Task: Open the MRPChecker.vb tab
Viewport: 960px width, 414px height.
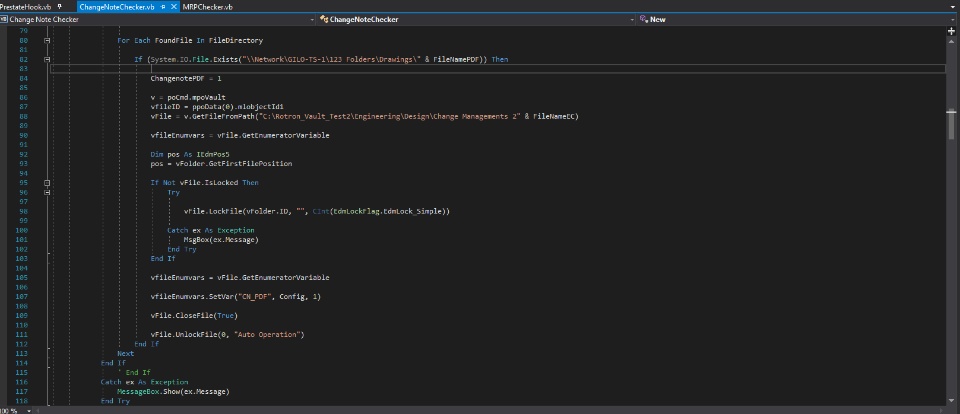Action: pos(207,6)
